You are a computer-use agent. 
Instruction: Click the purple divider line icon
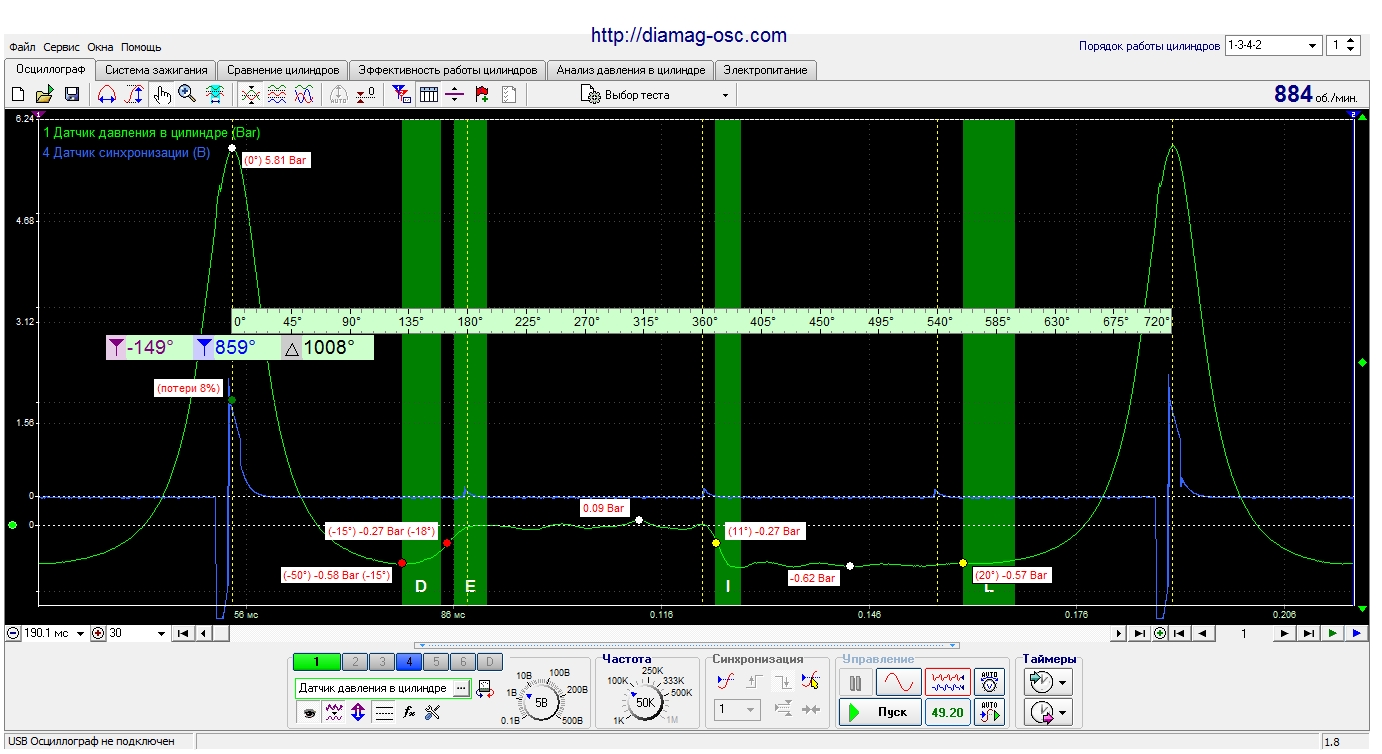[455, 95]
